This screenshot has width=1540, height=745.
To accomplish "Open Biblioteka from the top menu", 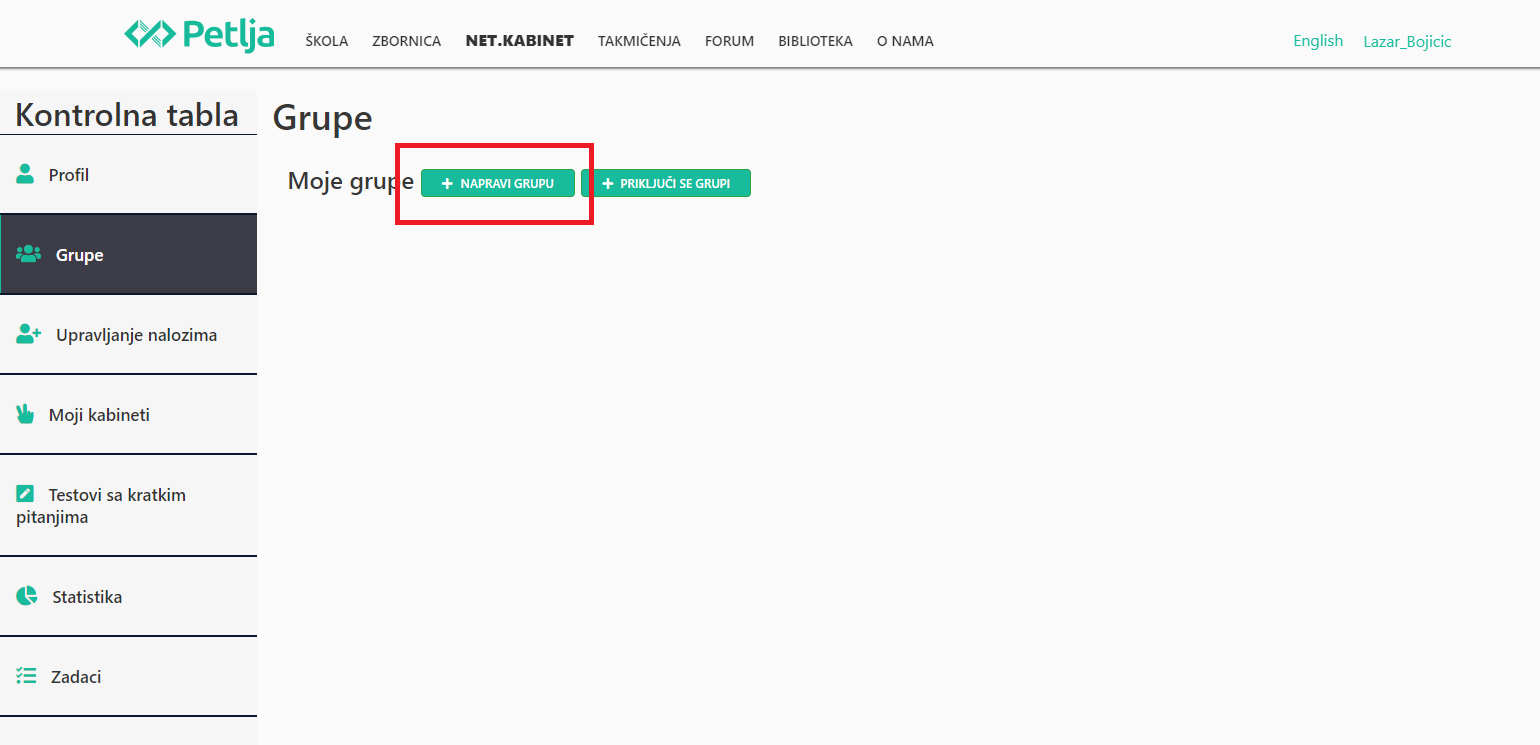I will pyautogui.click(x=815, y=41).
